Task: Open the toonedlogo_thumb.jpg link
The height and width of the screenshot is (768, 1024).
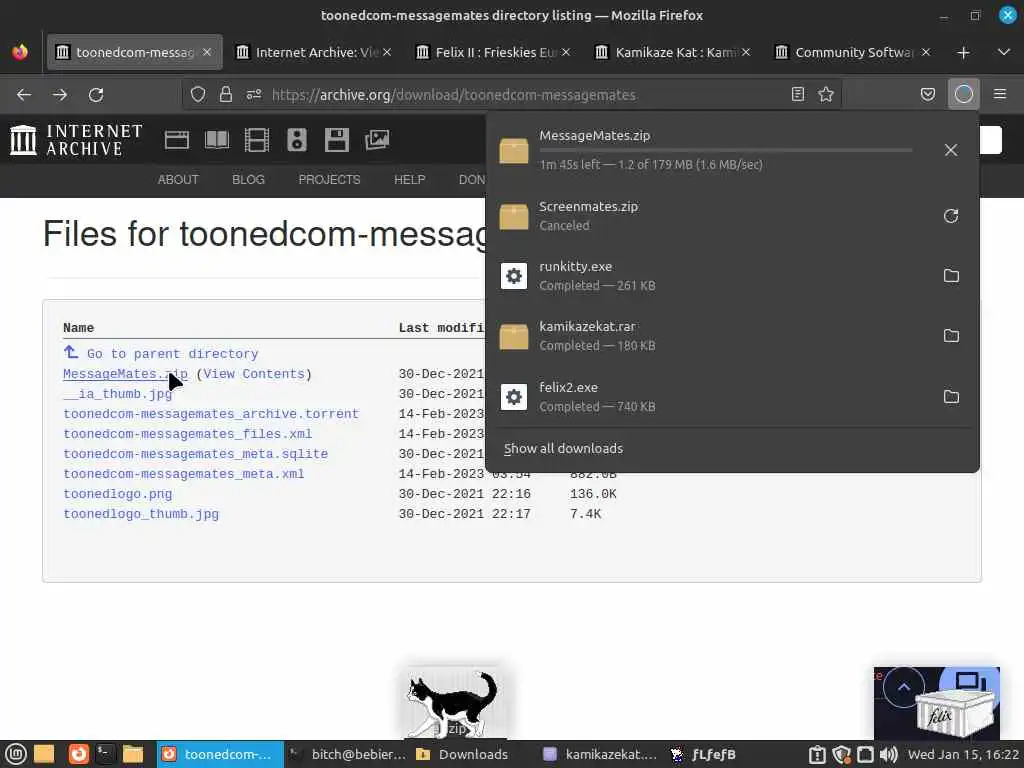Action: point(141,514)
